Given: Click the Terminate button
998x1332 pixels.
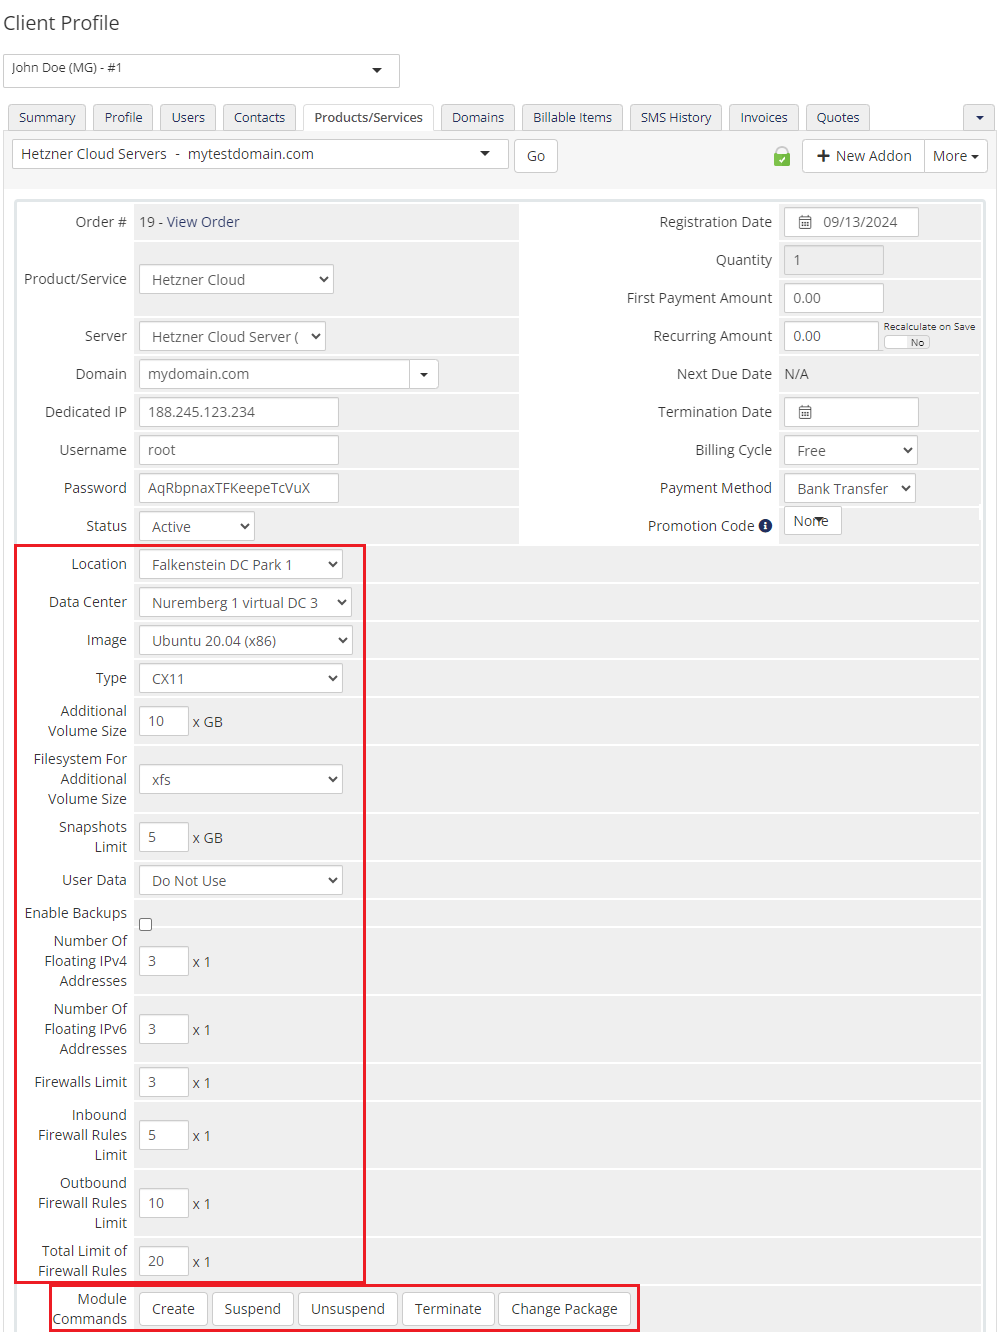Looking at the screenshot, I should [x=448, y=1309].
